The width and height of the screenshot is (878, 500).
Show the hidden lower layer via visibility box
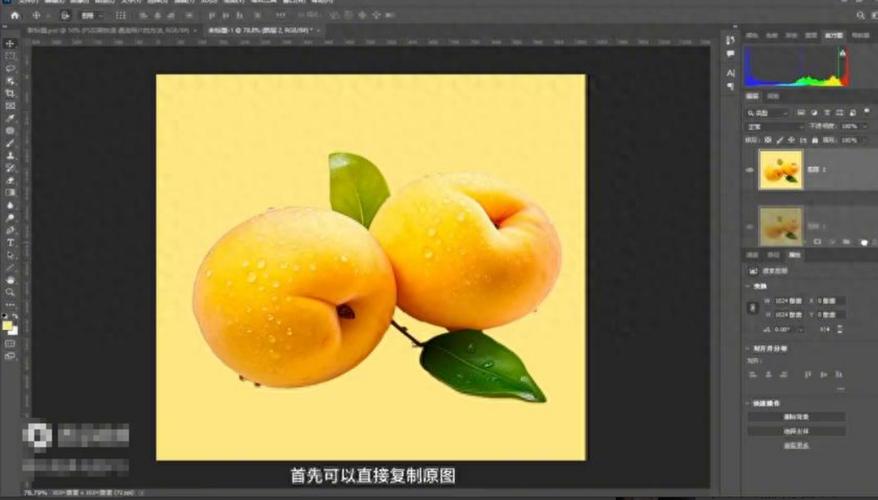pos(750,226)
